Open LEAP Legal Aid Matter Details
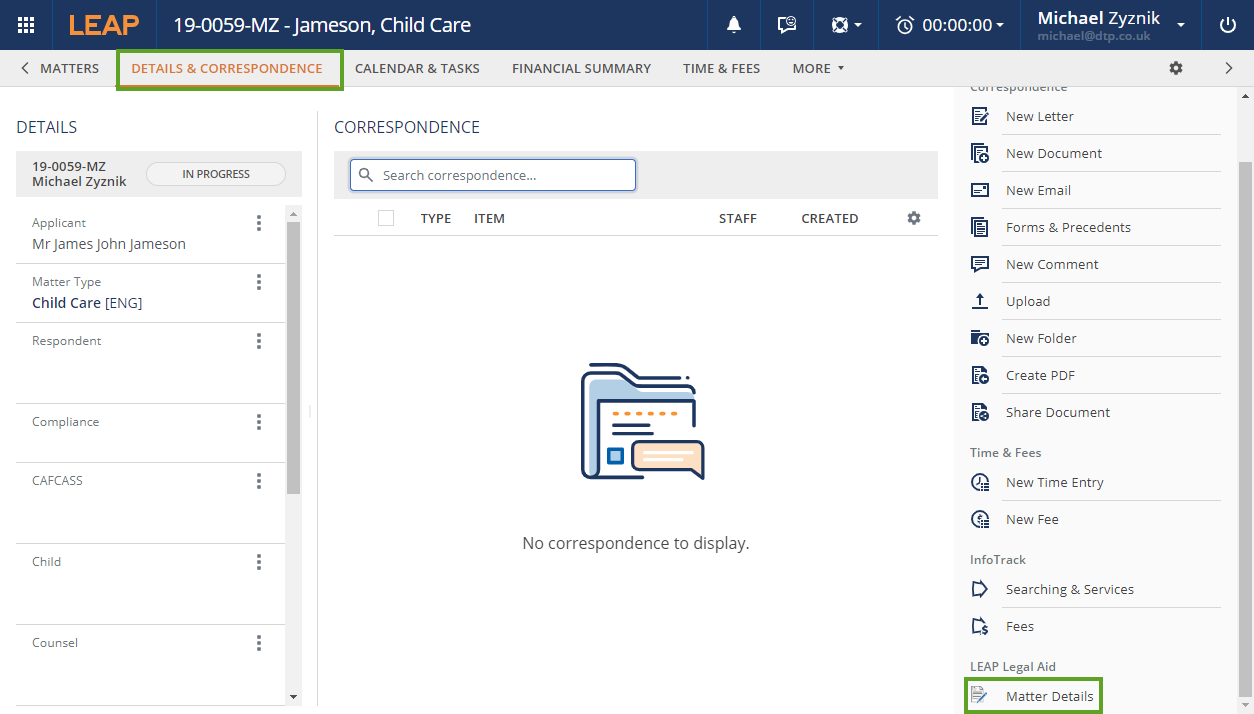Viewport: 1254px width, 714px height. click(x=1049, y=695)
